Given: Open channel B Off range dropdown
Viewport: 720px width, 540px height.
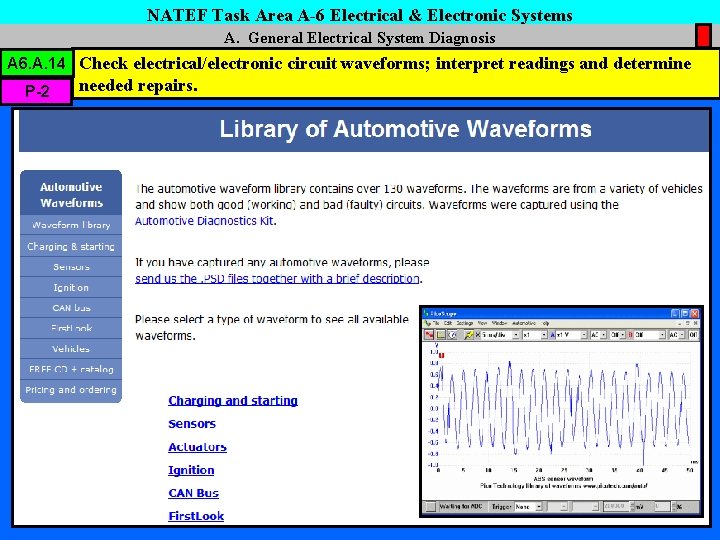Looking at the screenshot, I should 650,335.
